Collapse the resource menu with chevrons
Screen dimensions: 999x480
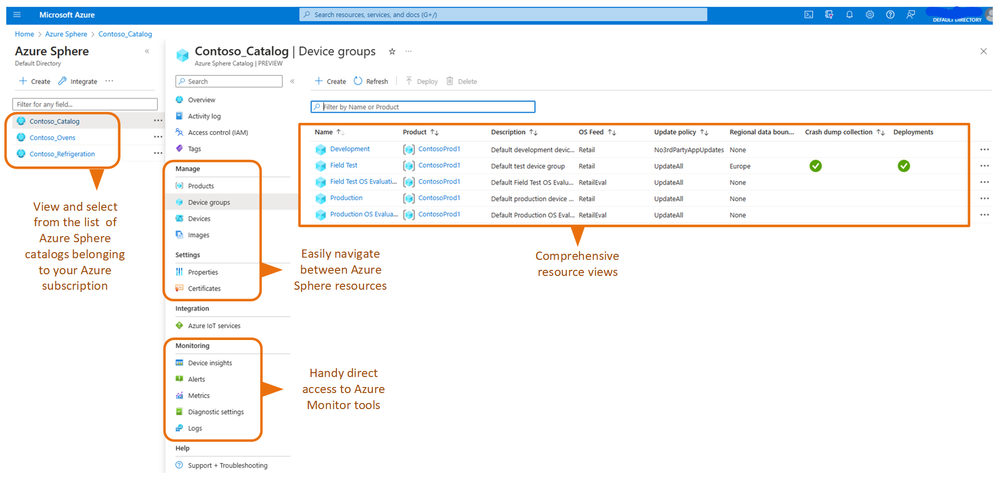[292, 82]
